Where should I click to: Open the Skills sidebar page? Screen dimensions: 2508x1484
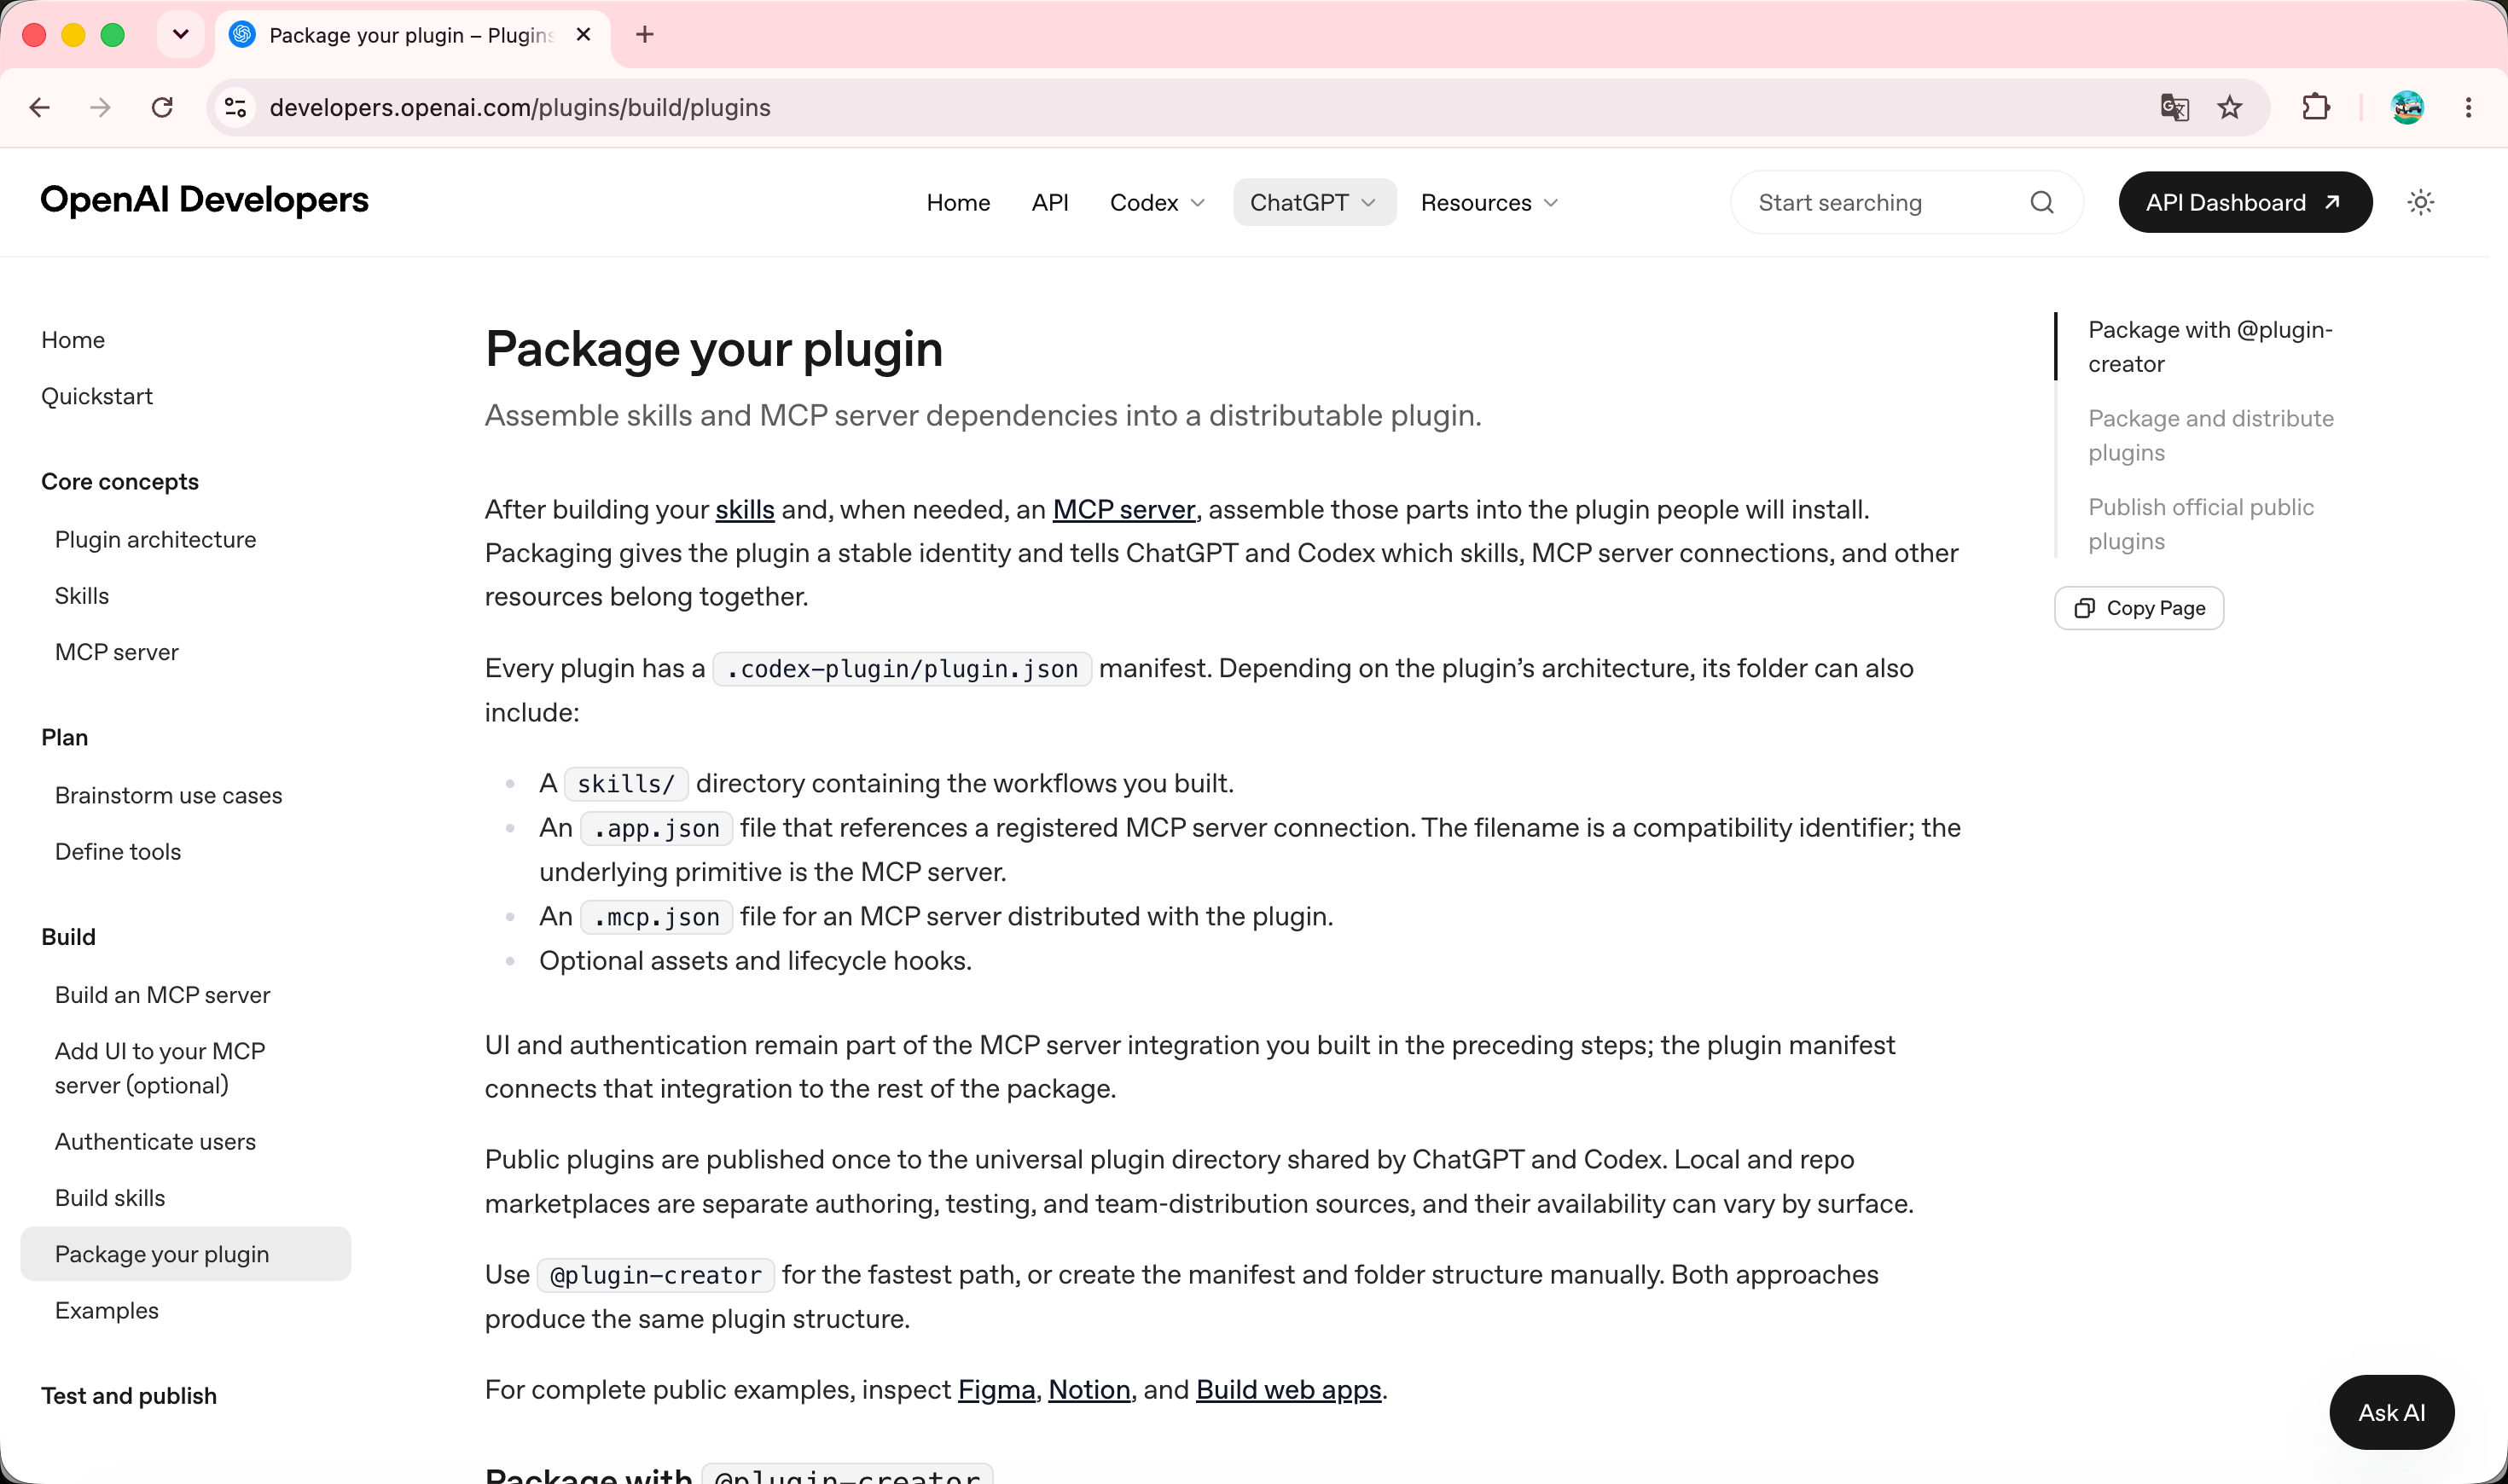tap(82, 596)
